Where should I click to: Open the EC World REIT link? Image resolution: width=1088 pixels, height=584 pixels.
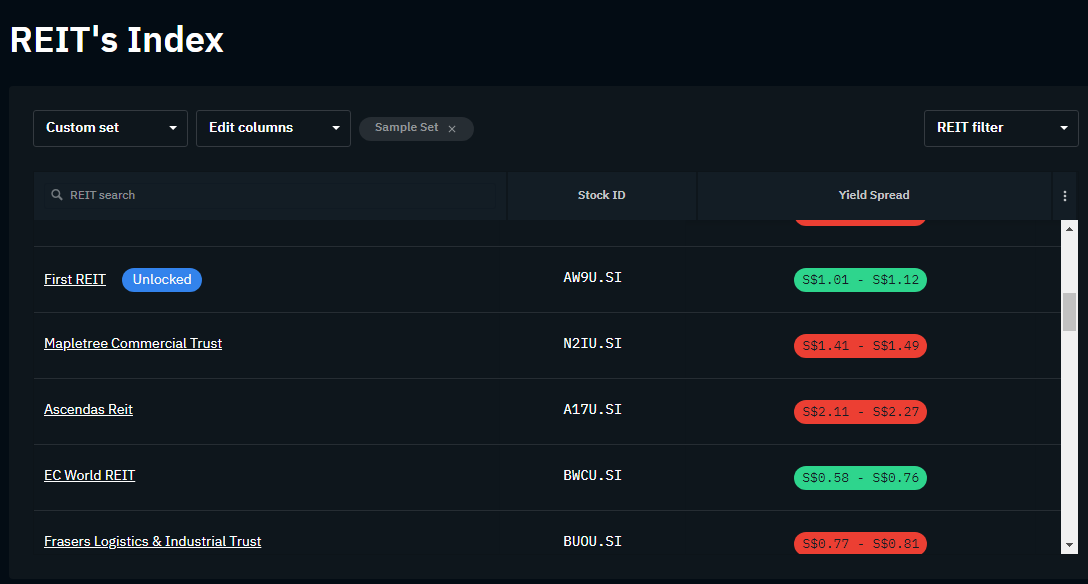(90, 475)
